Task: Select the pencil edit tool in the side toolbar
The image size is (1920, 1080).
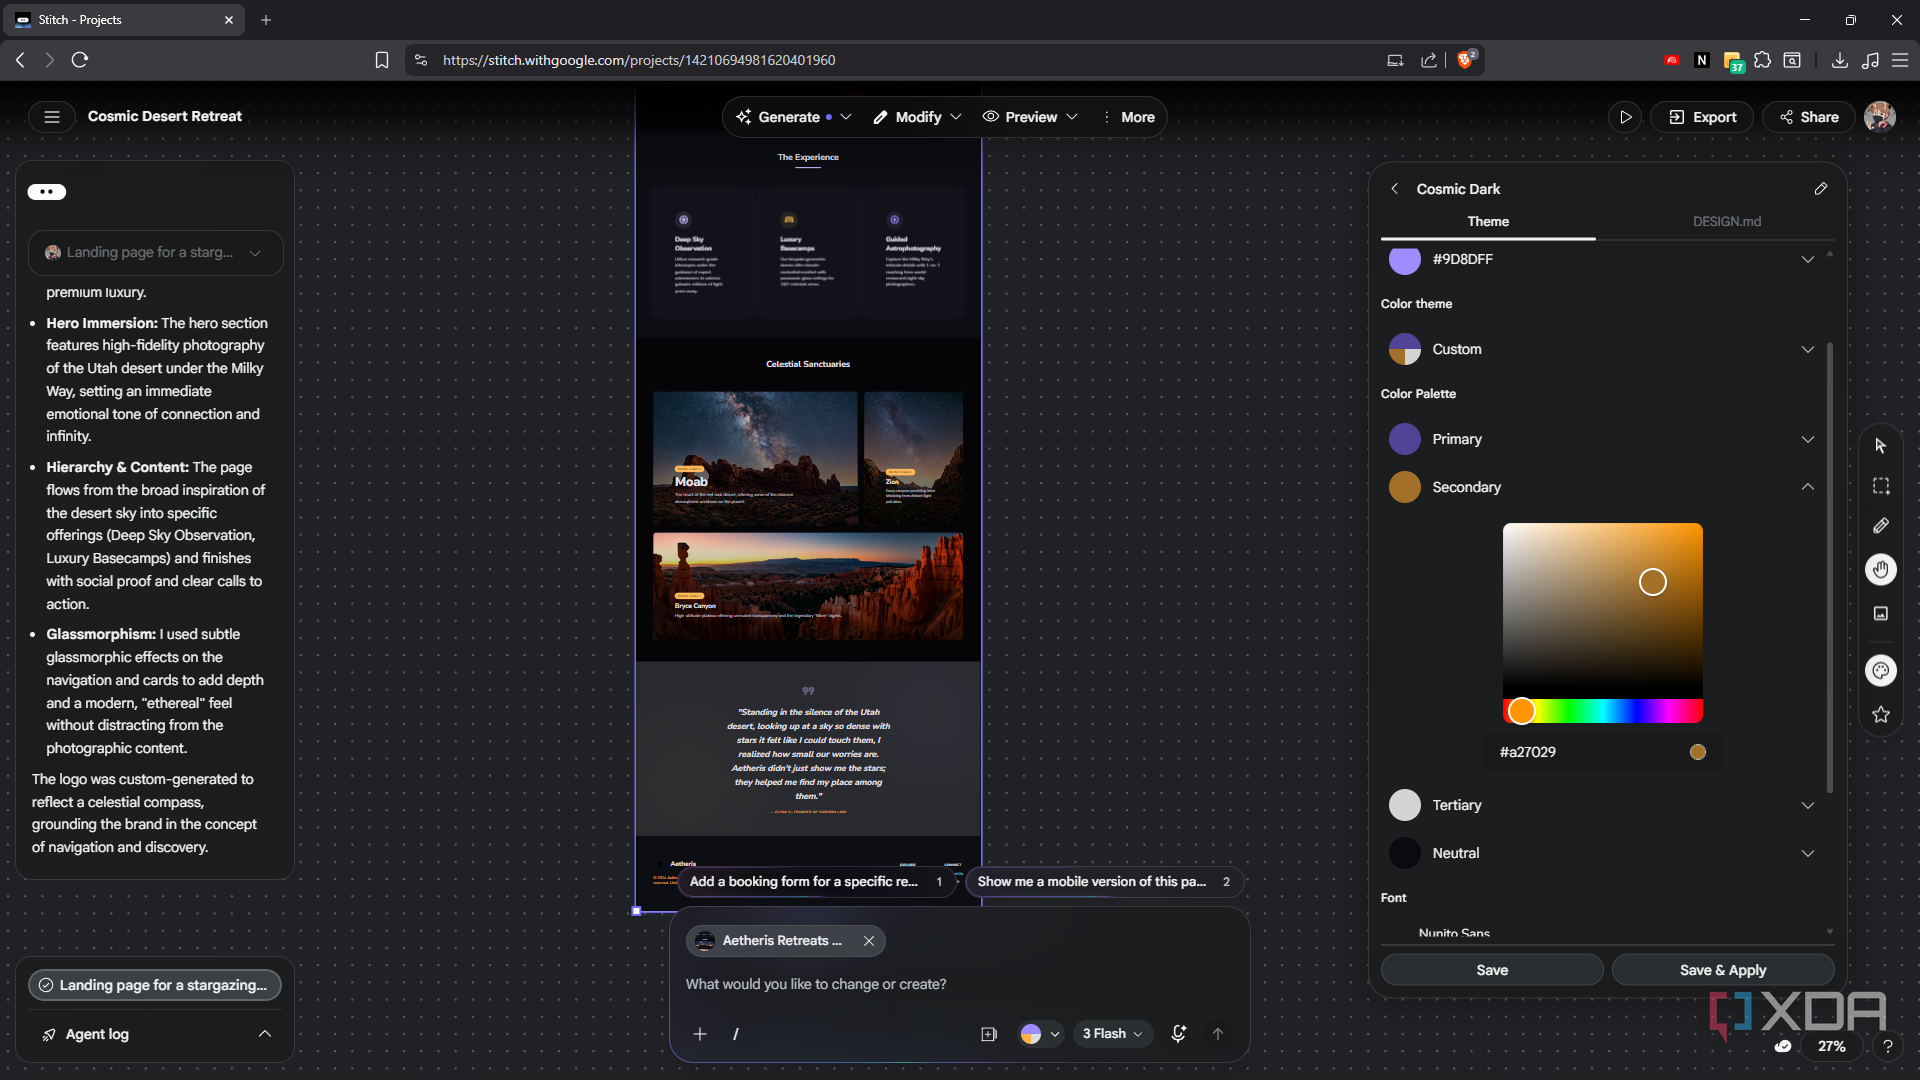Action: tap(1881, 526)
